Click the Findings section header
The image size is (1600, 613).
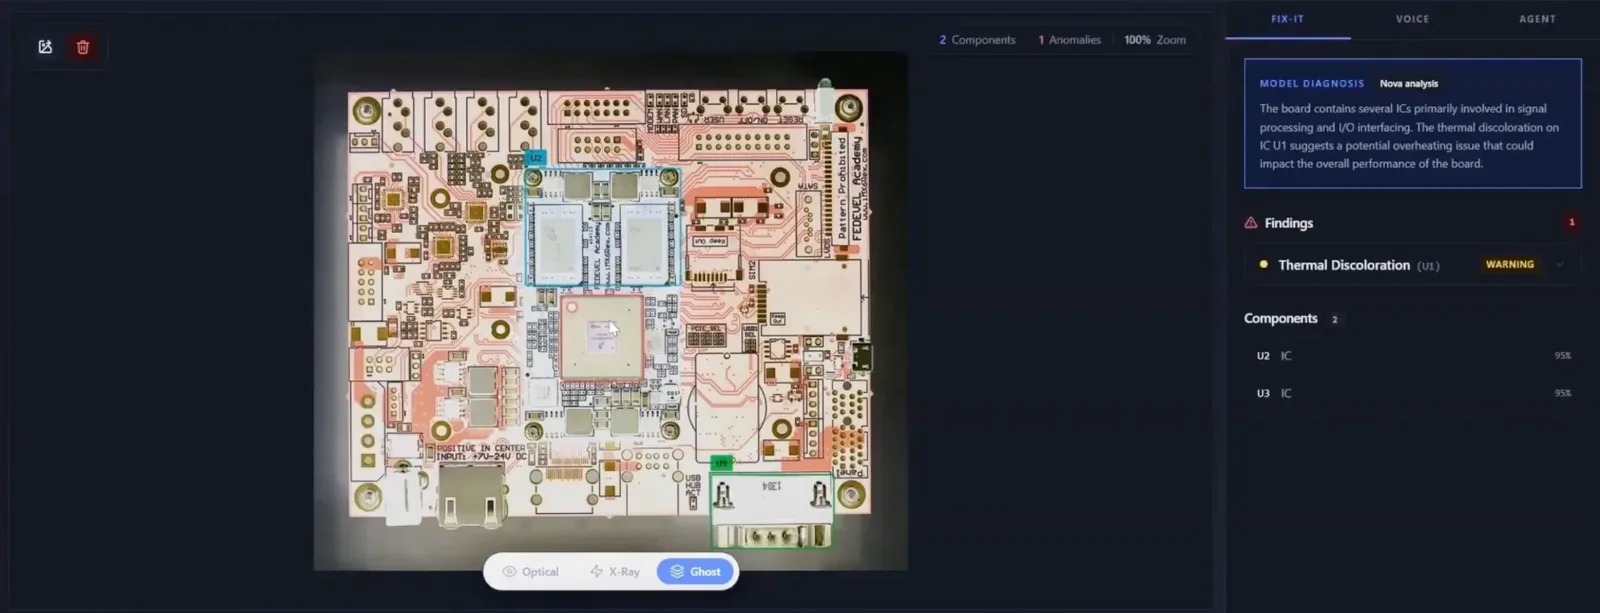pos(1288,223)
